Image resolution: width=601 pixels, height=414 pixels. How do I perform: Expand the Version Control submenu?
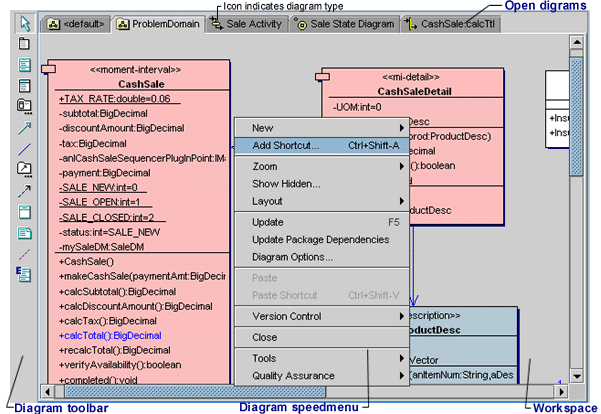pyautogui.click(x=322, y=317)
